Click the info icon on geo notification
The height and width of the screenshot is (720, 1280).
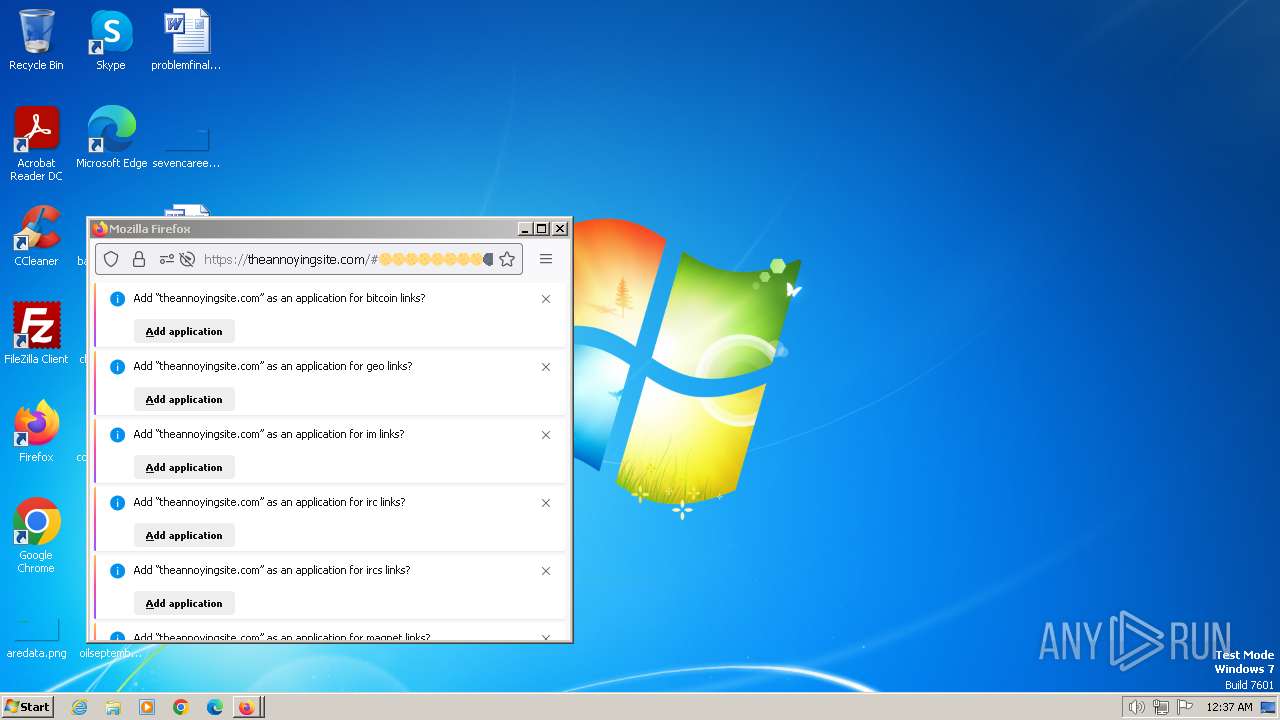(117, 367)
